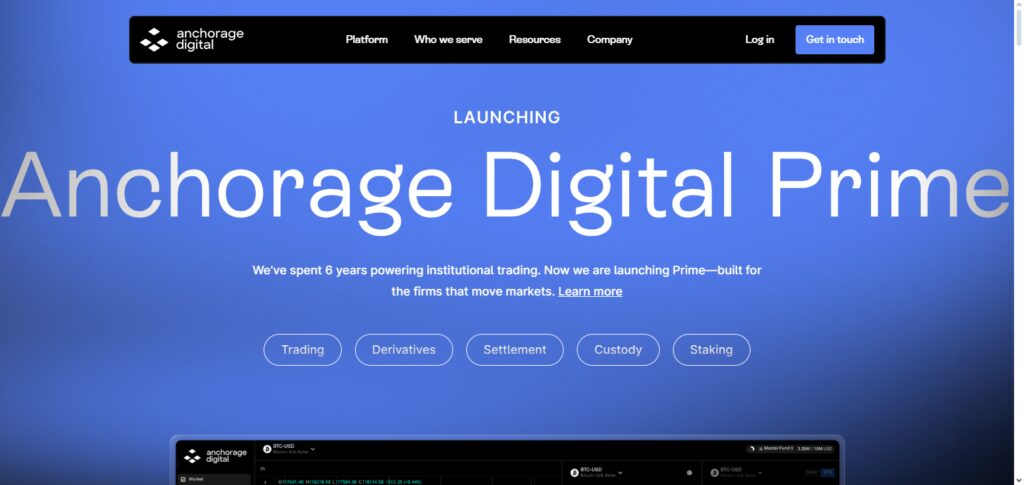Select the Staking pill
The height and width of the screenshot is (485, 1024).
coord(711,350)
